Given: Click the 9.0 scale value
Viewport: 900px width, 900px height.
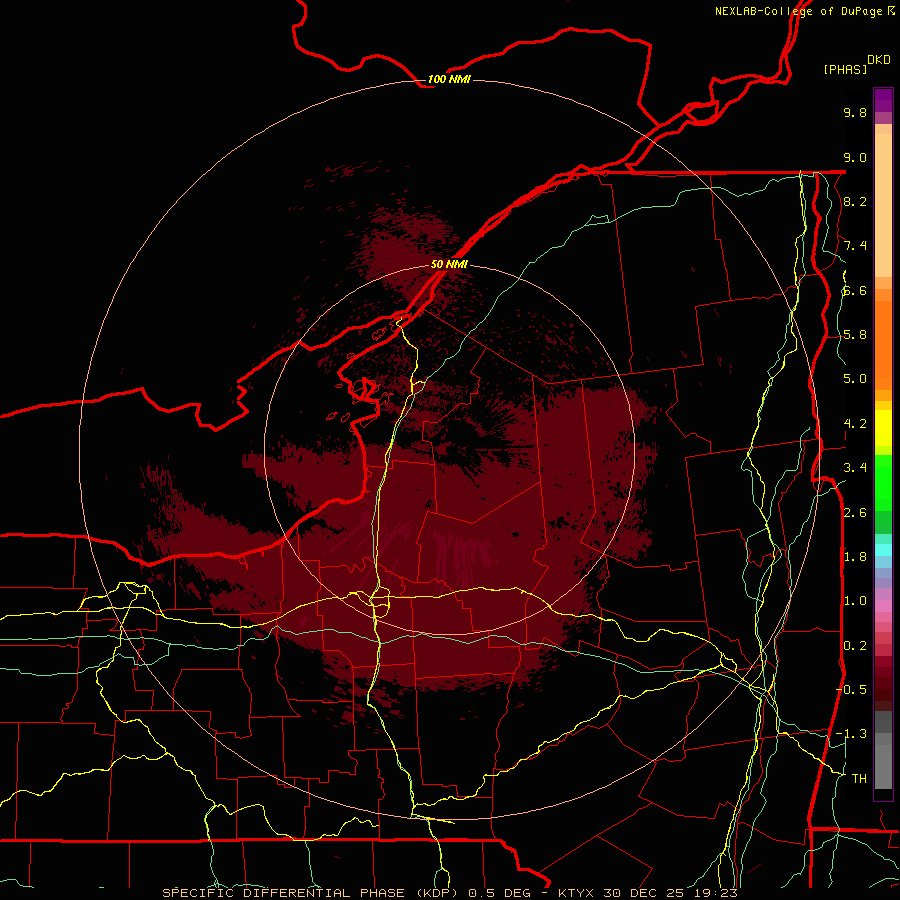Looking at the screenshot, I should pos(855,157).
